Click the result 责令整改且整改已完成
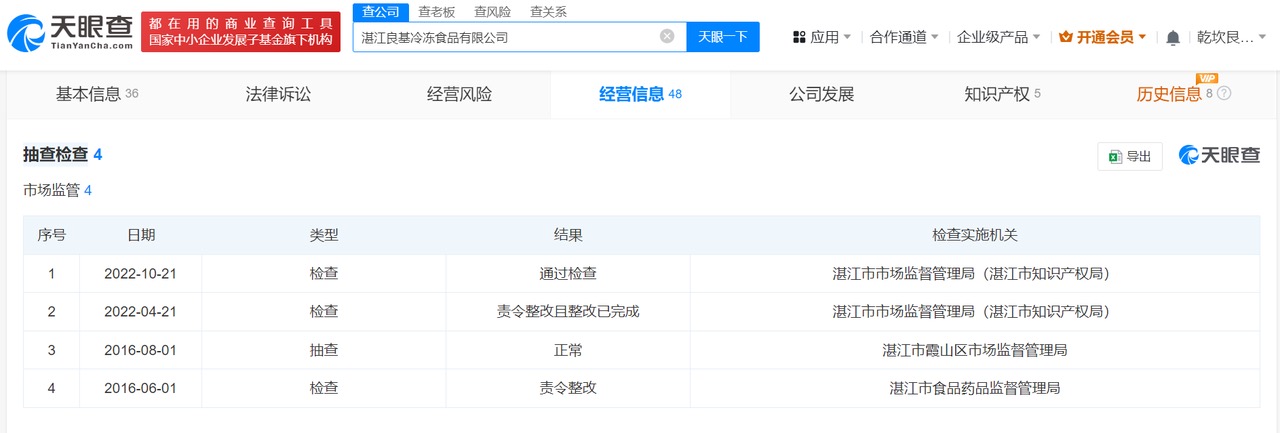Screen dimensions: 1280x433 pos(568,311)
